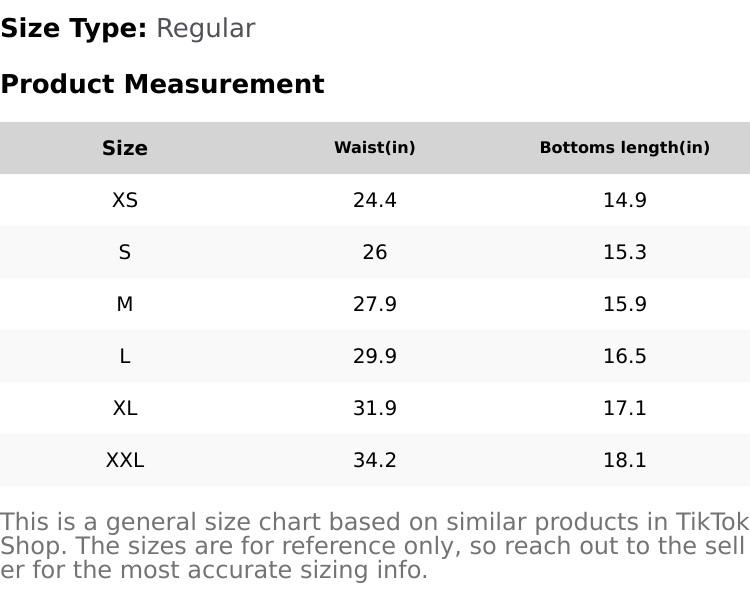Click the Size Type label
This screenshot has width=750, height=606.
pyautogui.click(x=74, y=28)
